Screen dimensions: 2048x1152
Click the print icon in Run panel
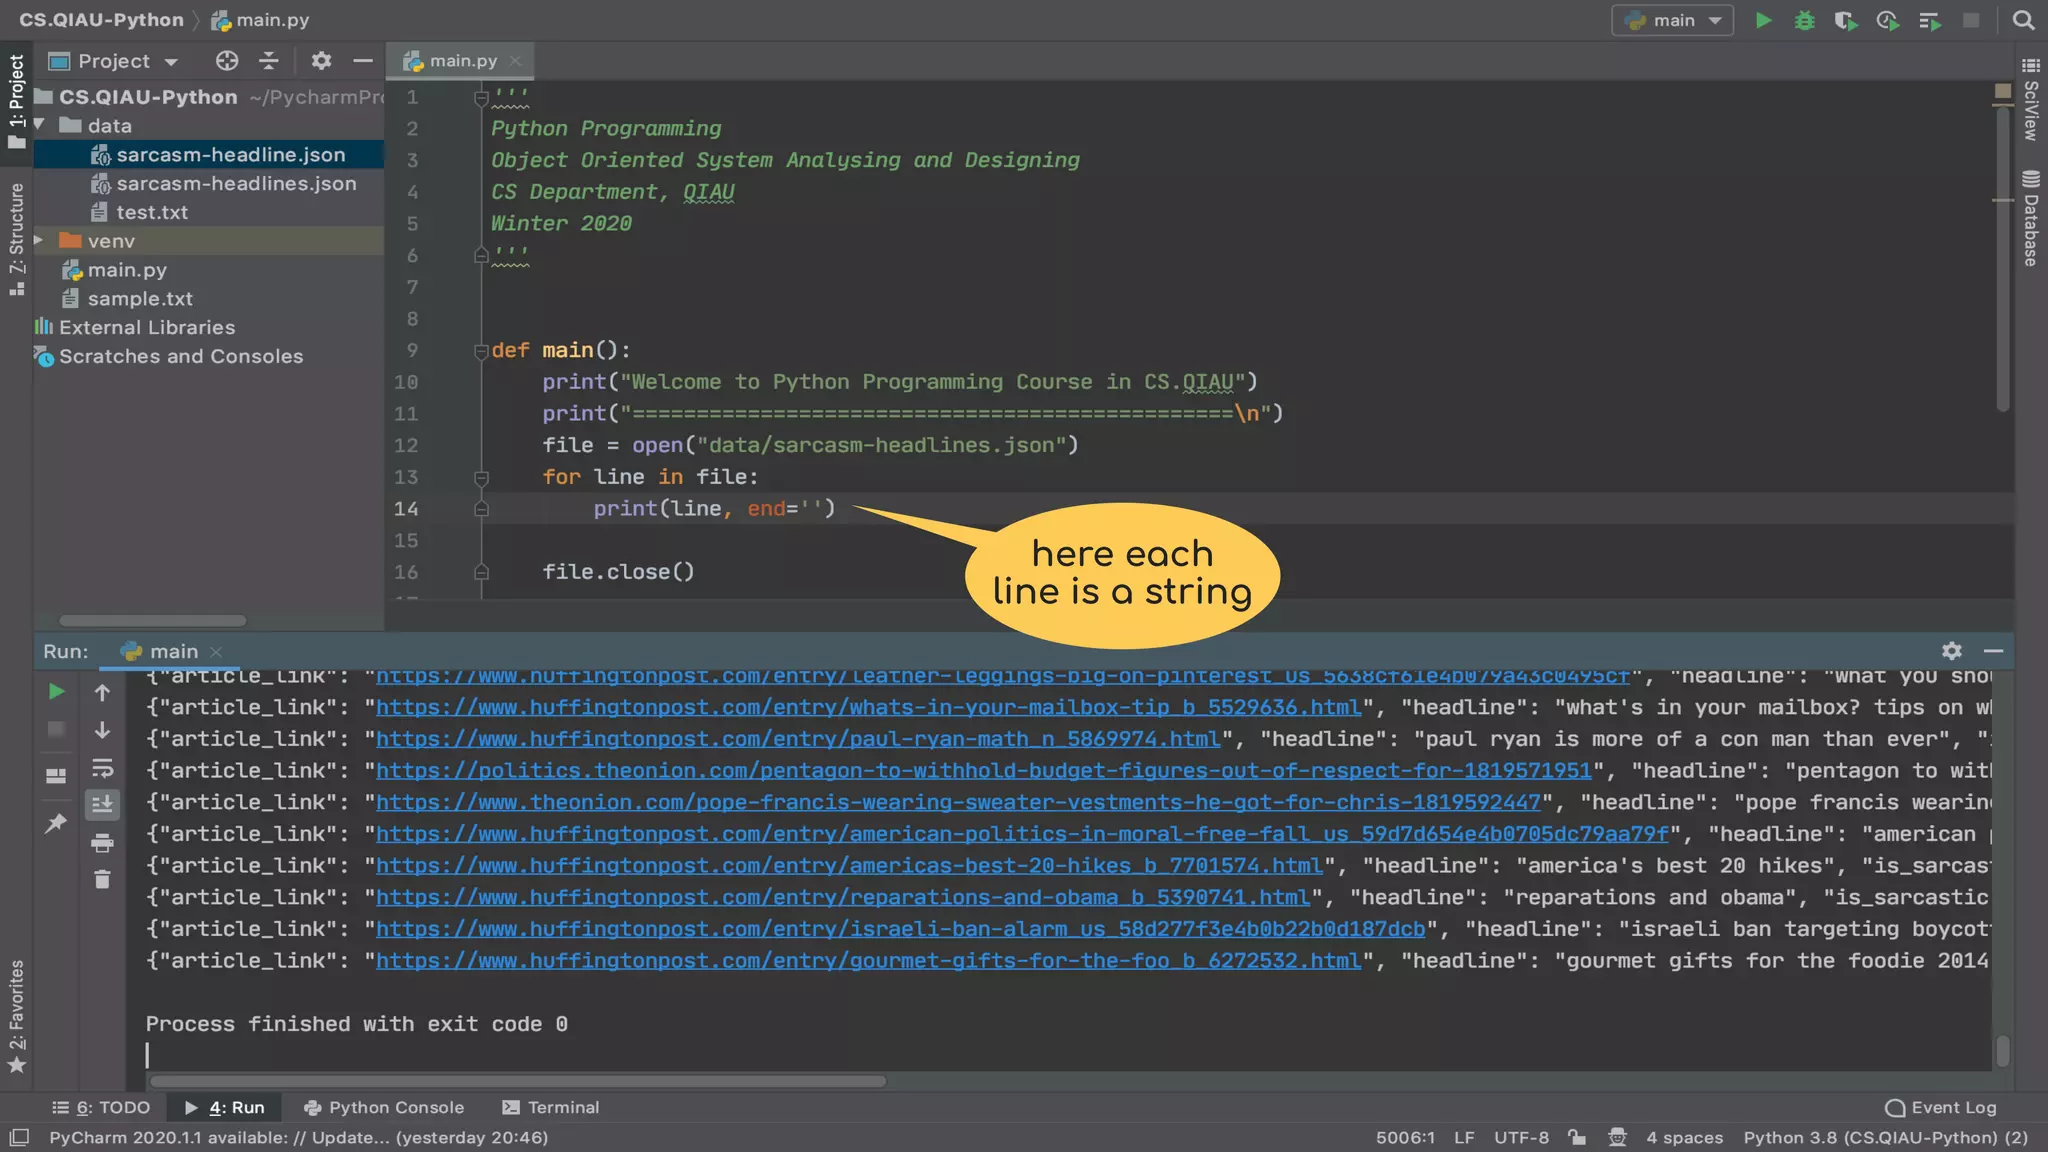pos(102,843)
